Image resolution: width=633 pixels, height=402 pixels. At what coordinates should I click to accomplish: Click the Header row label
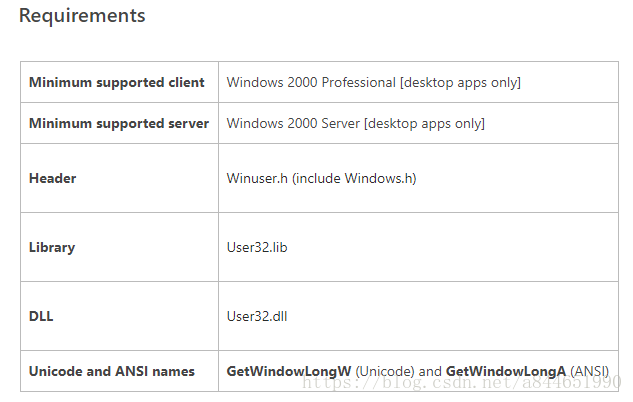click(52, 178)
